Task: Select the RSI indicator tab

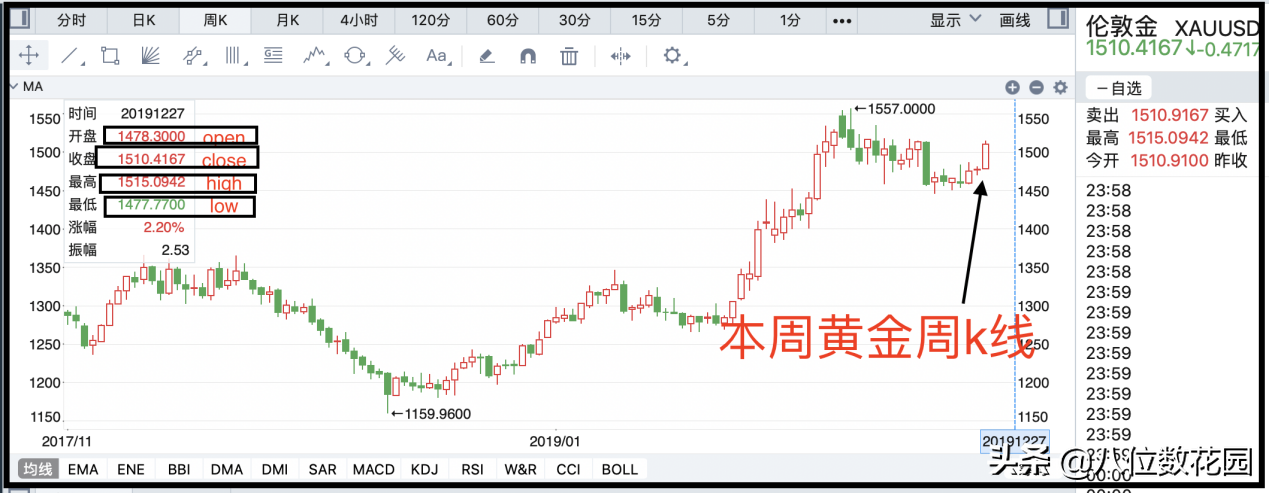Action: coord(473,468)
